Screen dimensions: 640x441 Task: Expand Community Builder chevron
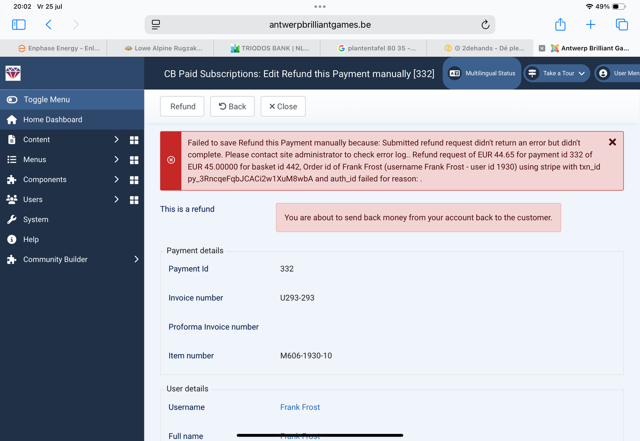[x=136, y=260]
